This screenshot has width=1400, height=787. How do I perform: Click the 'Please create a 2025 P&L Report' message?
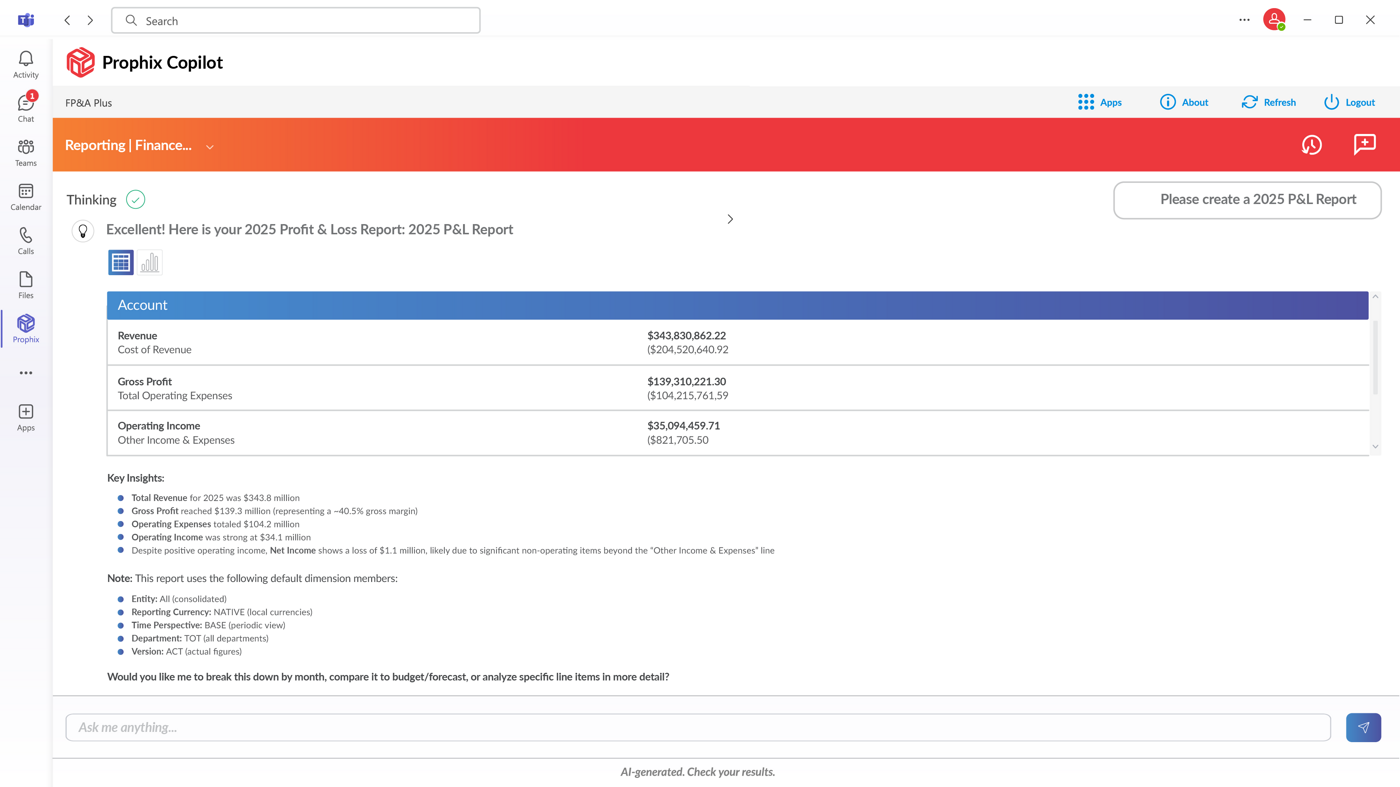[1248, 200]
